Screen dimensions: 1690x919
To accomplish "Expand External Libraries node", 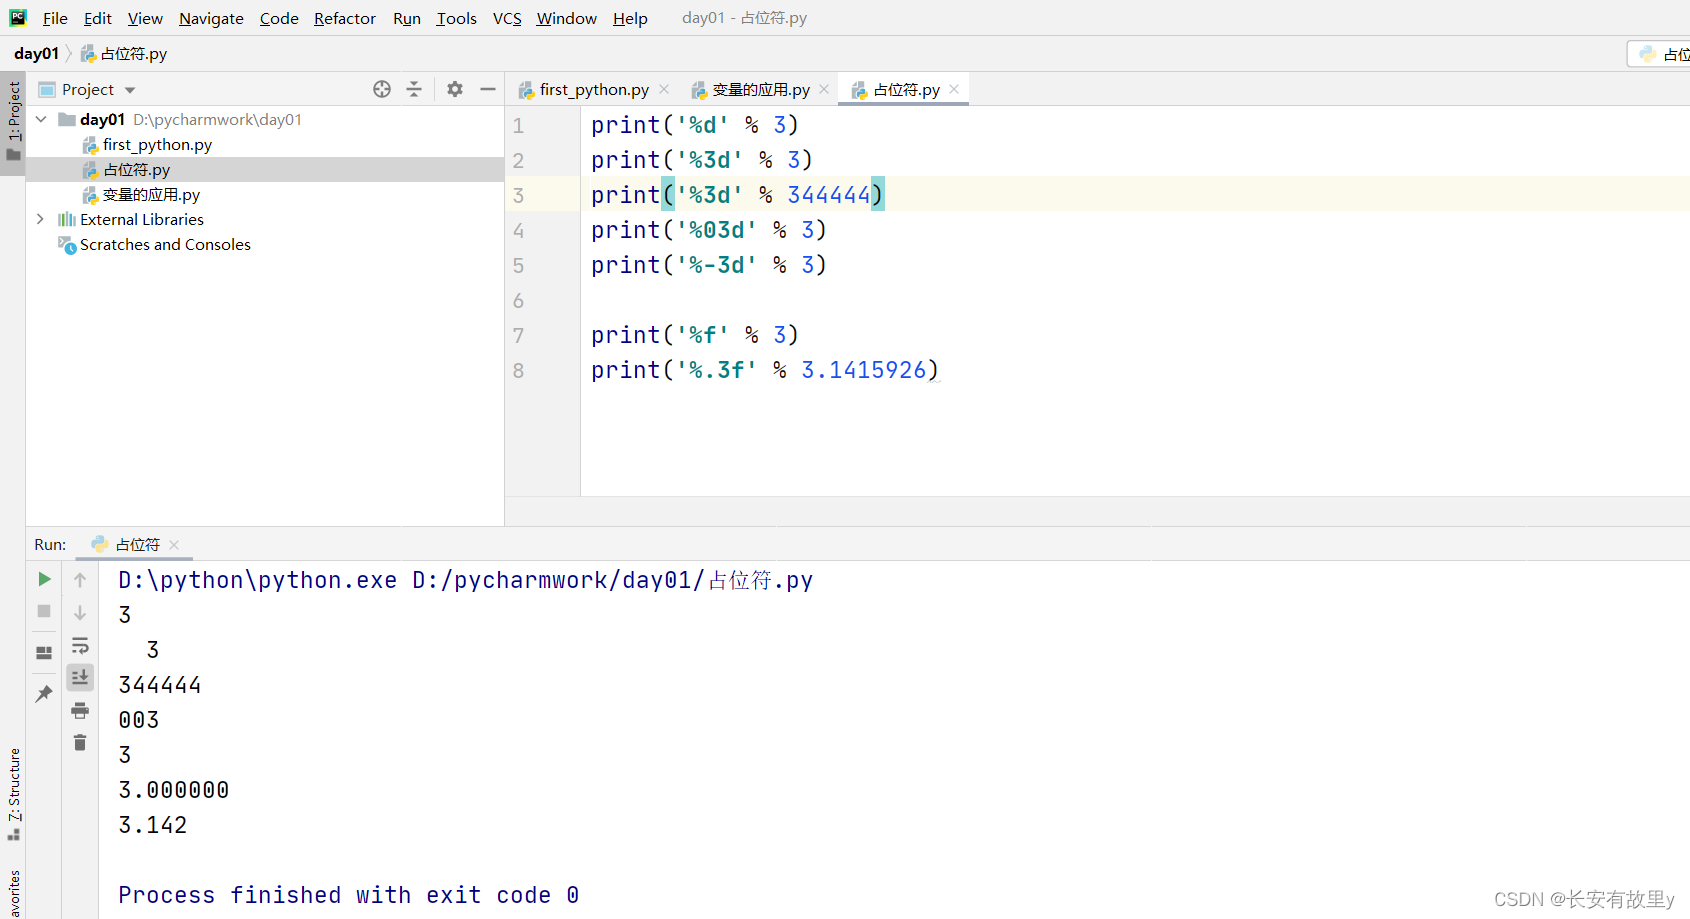I will click(x=40, y=219).
